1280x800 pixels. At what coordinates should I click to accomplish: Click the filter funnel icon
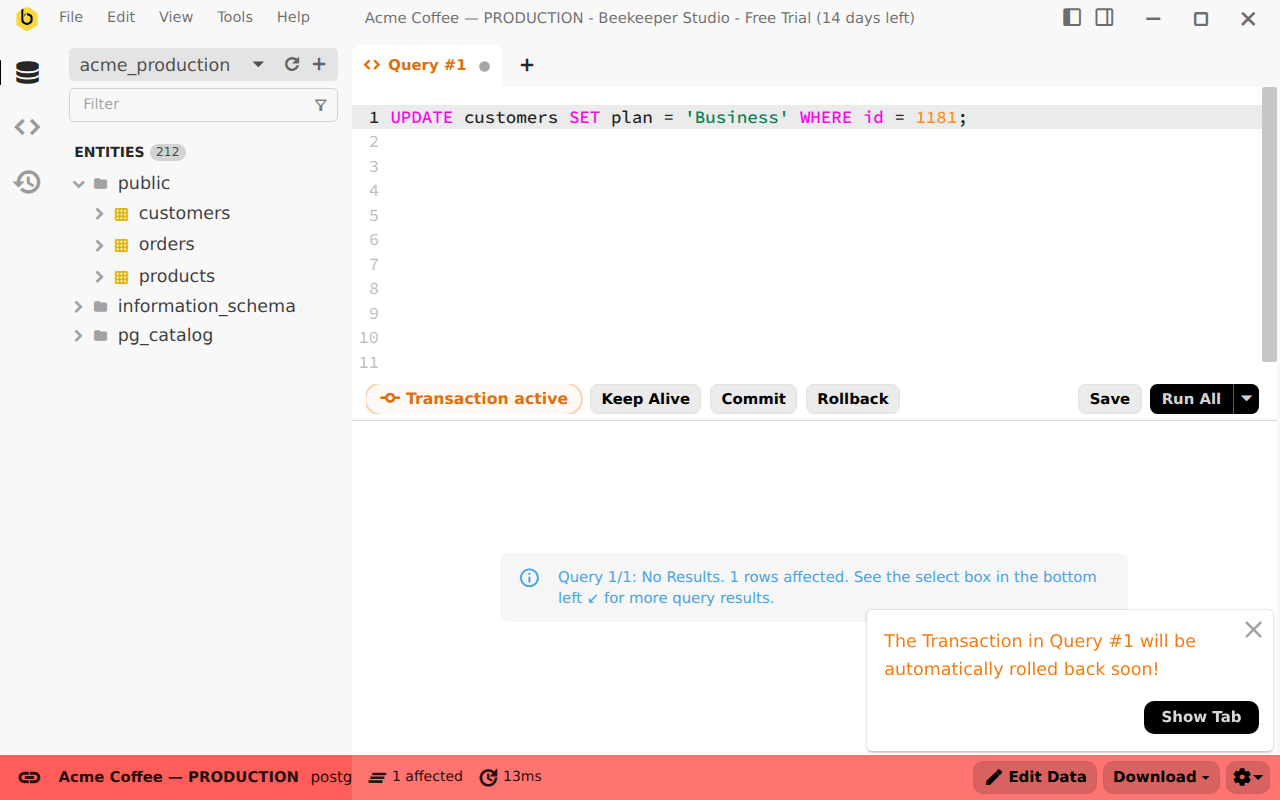tap(321, 104)
